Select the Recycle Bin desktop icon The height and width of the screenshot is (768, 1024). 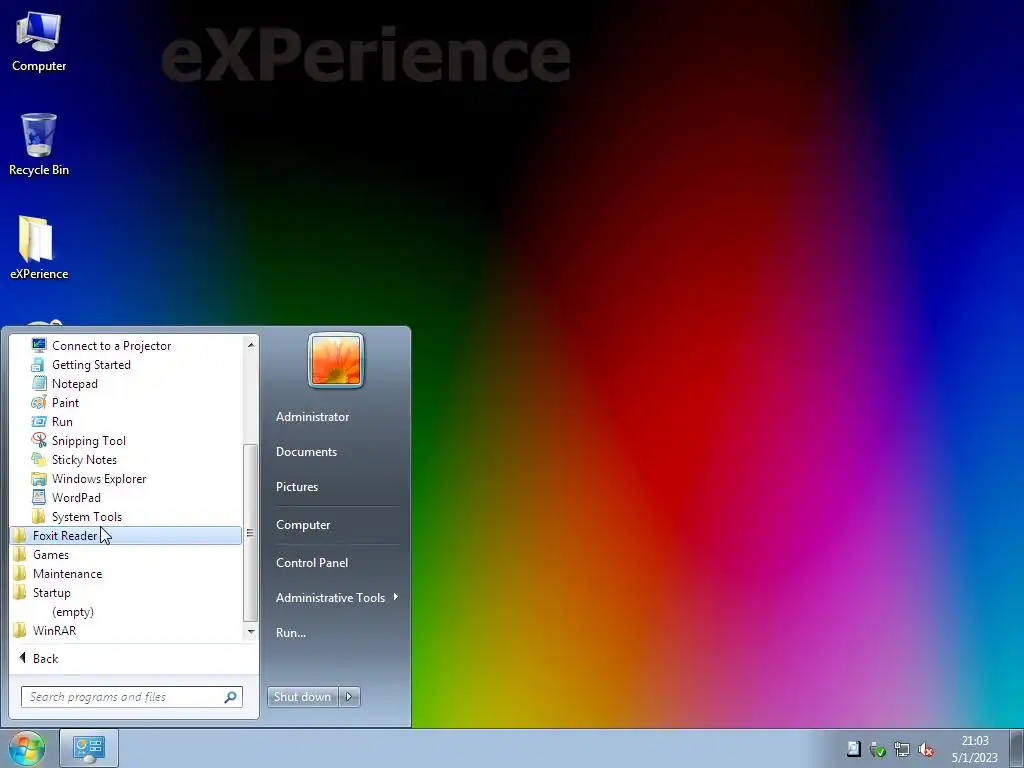click(x=39, y=144)
